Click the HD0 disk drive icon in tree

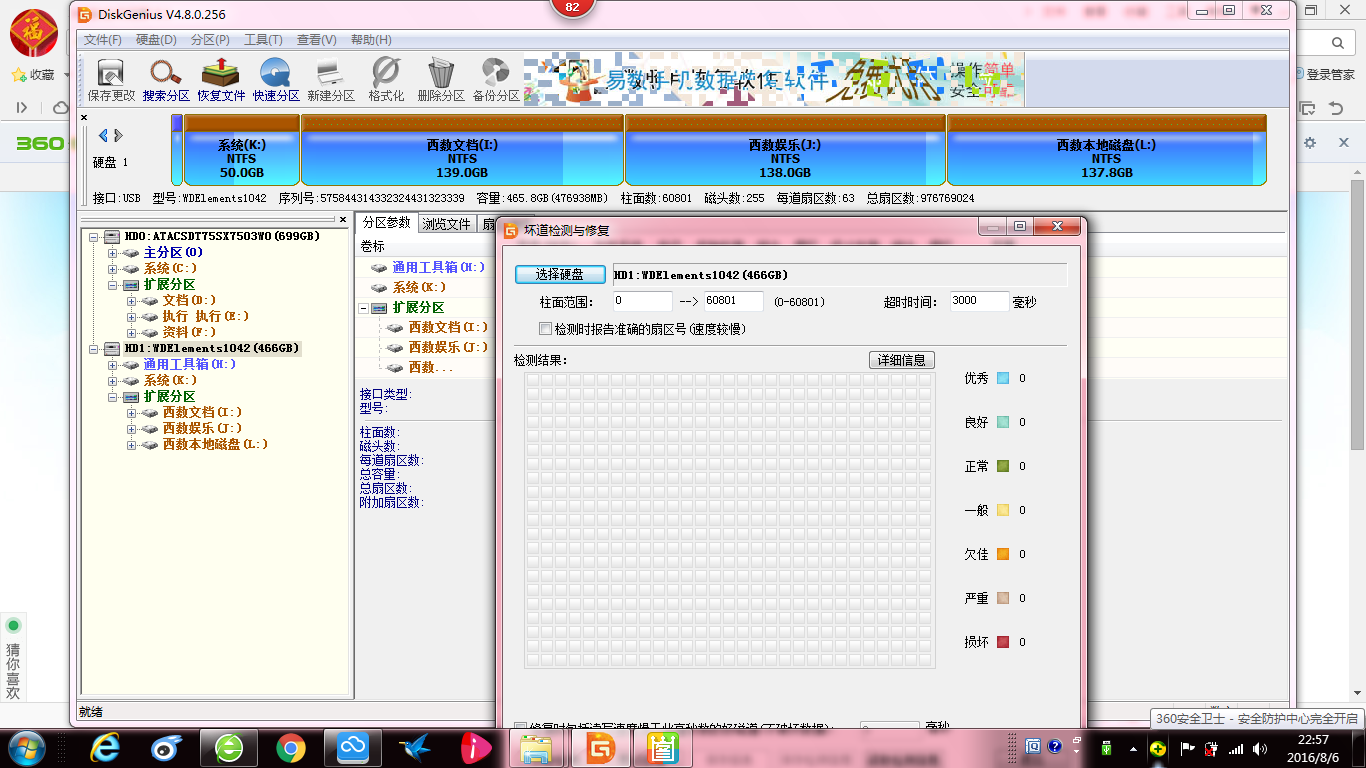tap(112, 237)
